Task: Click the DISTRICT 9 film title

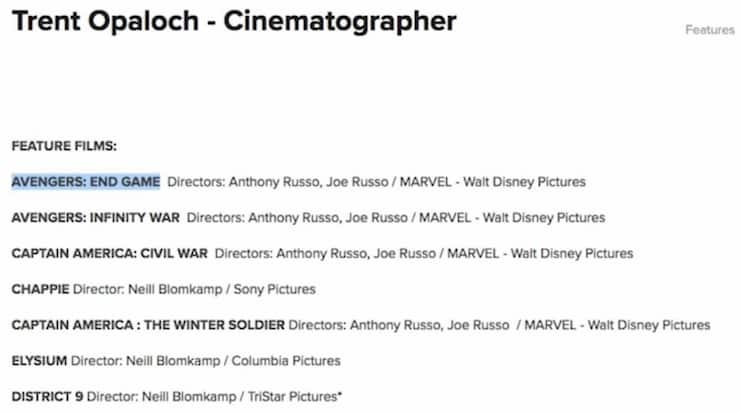Action: tap(47, 396)
